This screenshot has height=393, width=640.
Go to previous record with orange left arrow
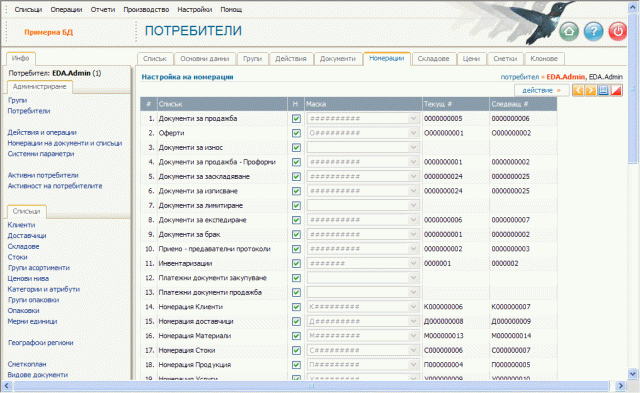(578, 90)
